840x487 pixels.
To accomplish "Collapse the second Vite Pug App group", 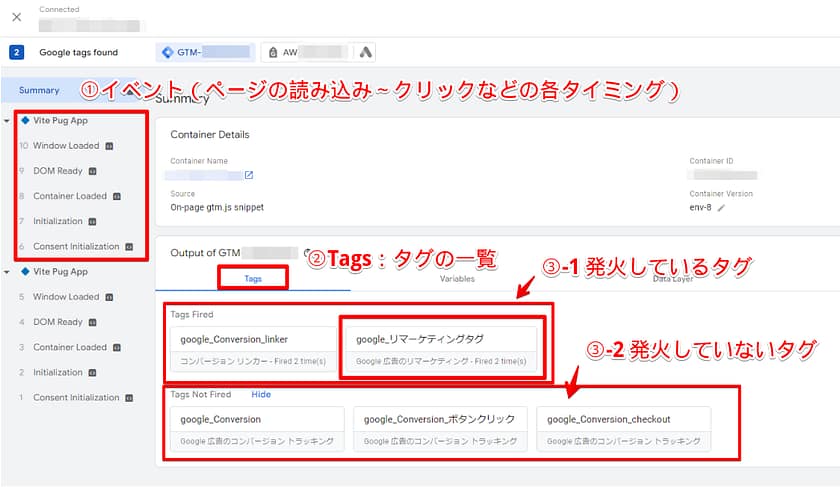I will click(8, 272).
